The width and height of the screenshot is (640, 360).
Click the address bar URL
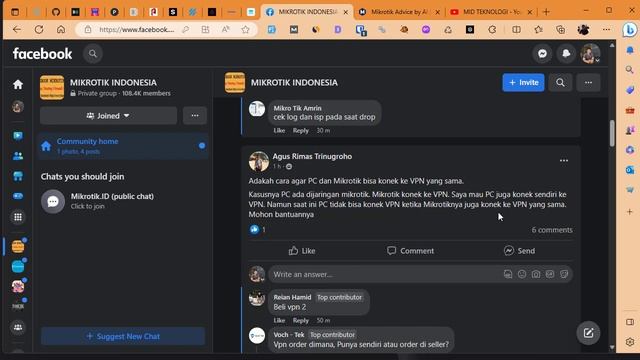(x=137, y=29)
